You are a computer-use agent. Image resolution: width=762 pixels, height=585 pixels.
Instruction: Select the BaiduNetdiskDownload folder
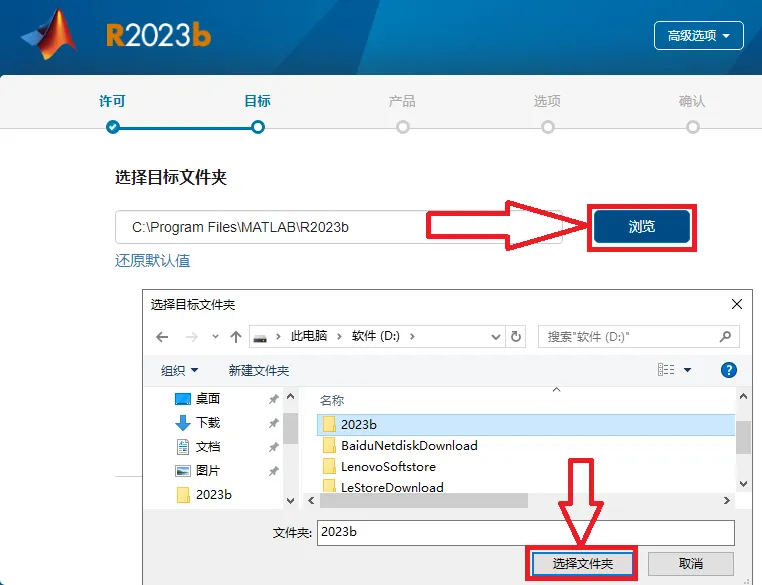399,446
